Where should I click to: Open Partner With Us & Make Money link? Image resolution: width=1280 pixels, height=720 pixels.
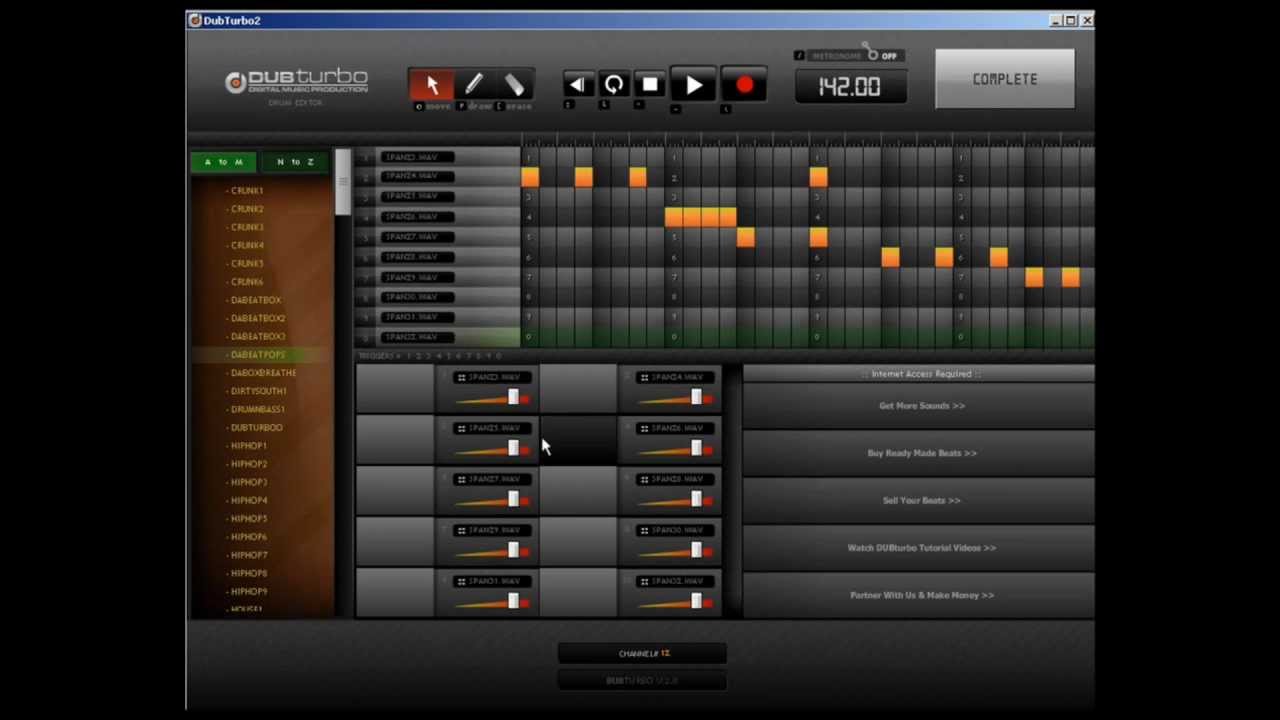click(921, 595)
